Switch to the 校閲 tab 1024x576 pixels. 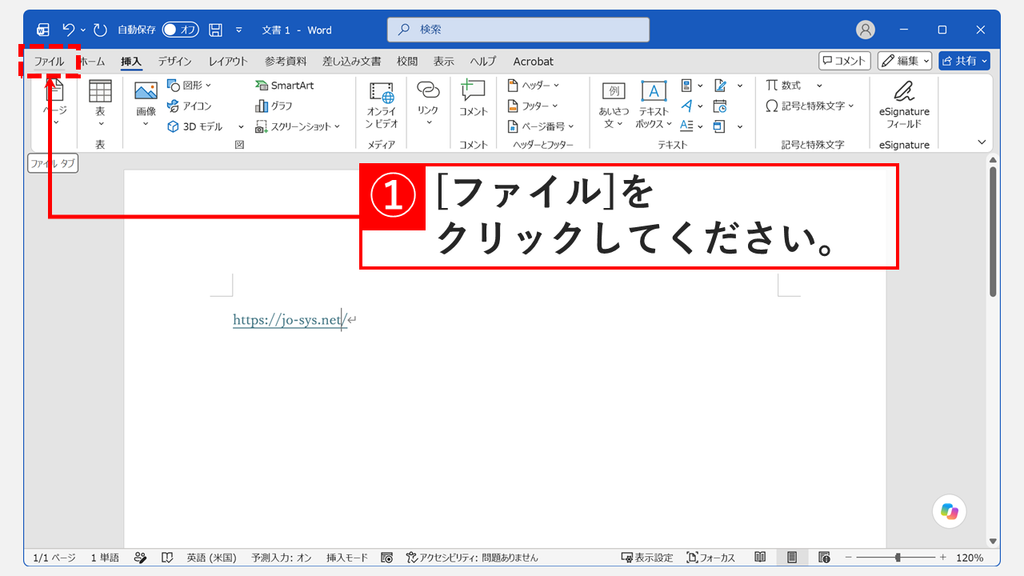pyautogui.click(x=407, y=61)
